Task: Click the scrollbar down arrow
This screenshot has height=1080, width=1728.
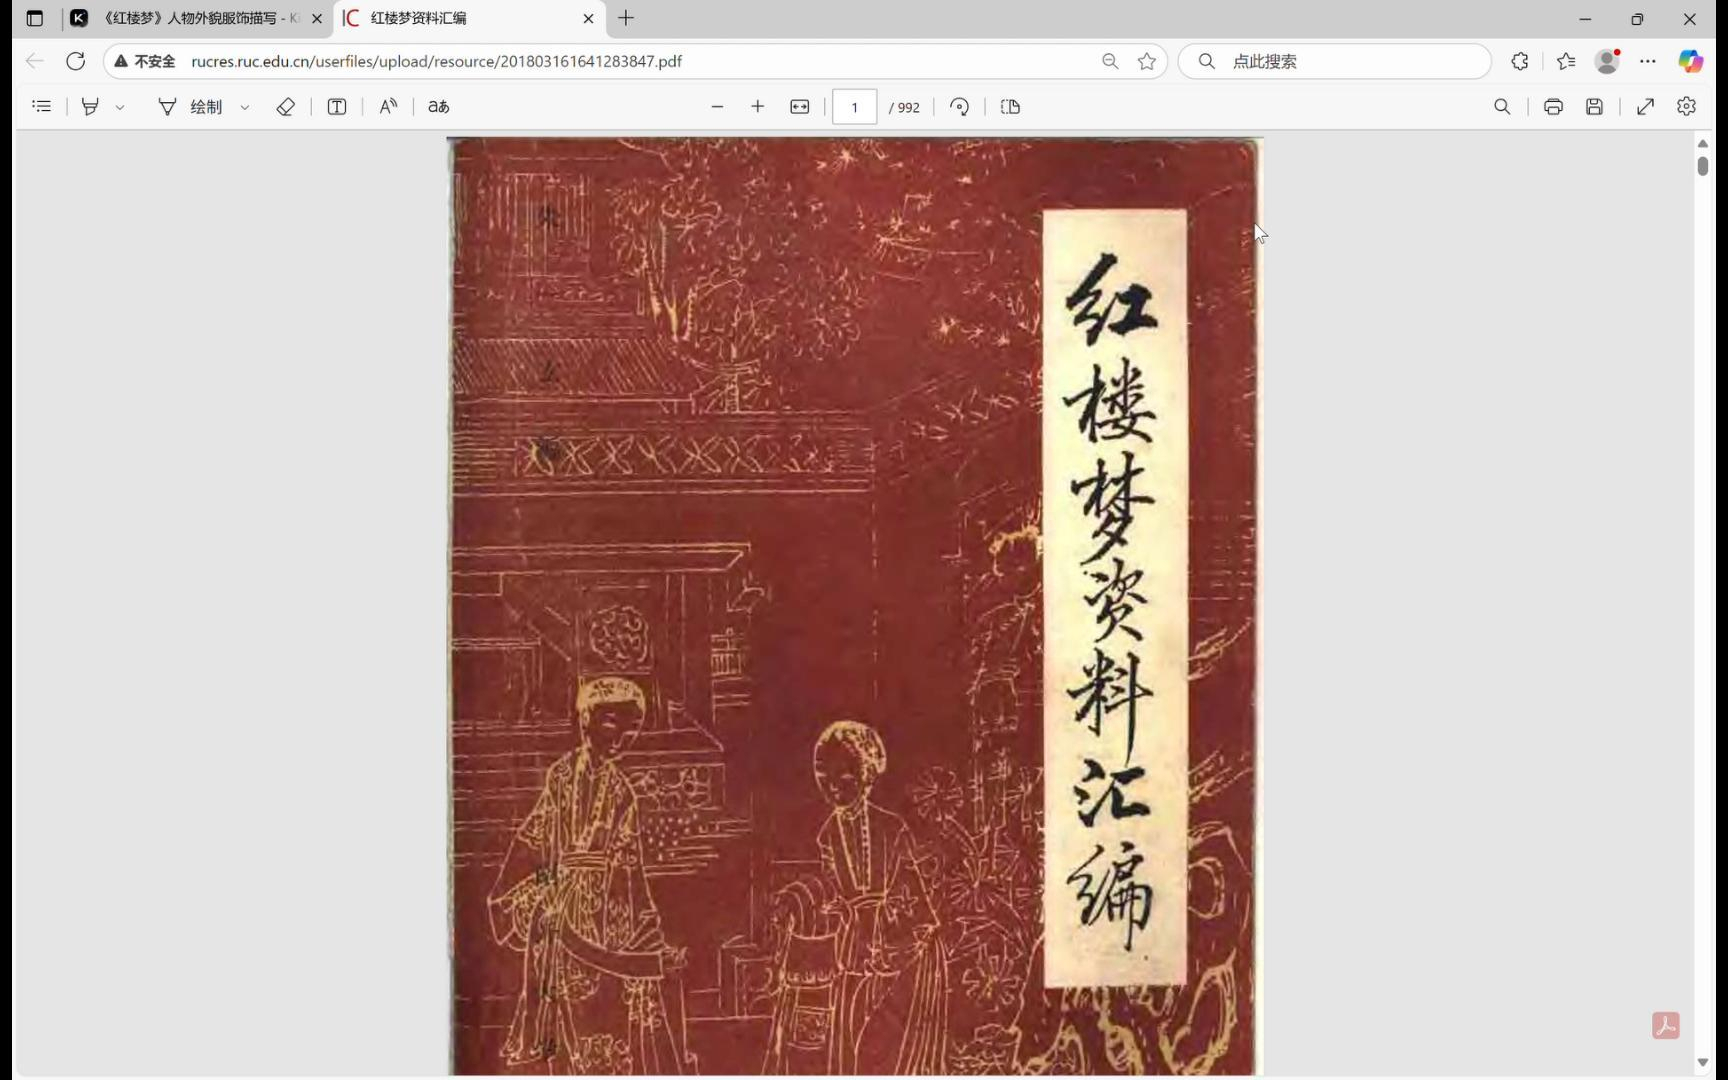Action: 1703,1062
